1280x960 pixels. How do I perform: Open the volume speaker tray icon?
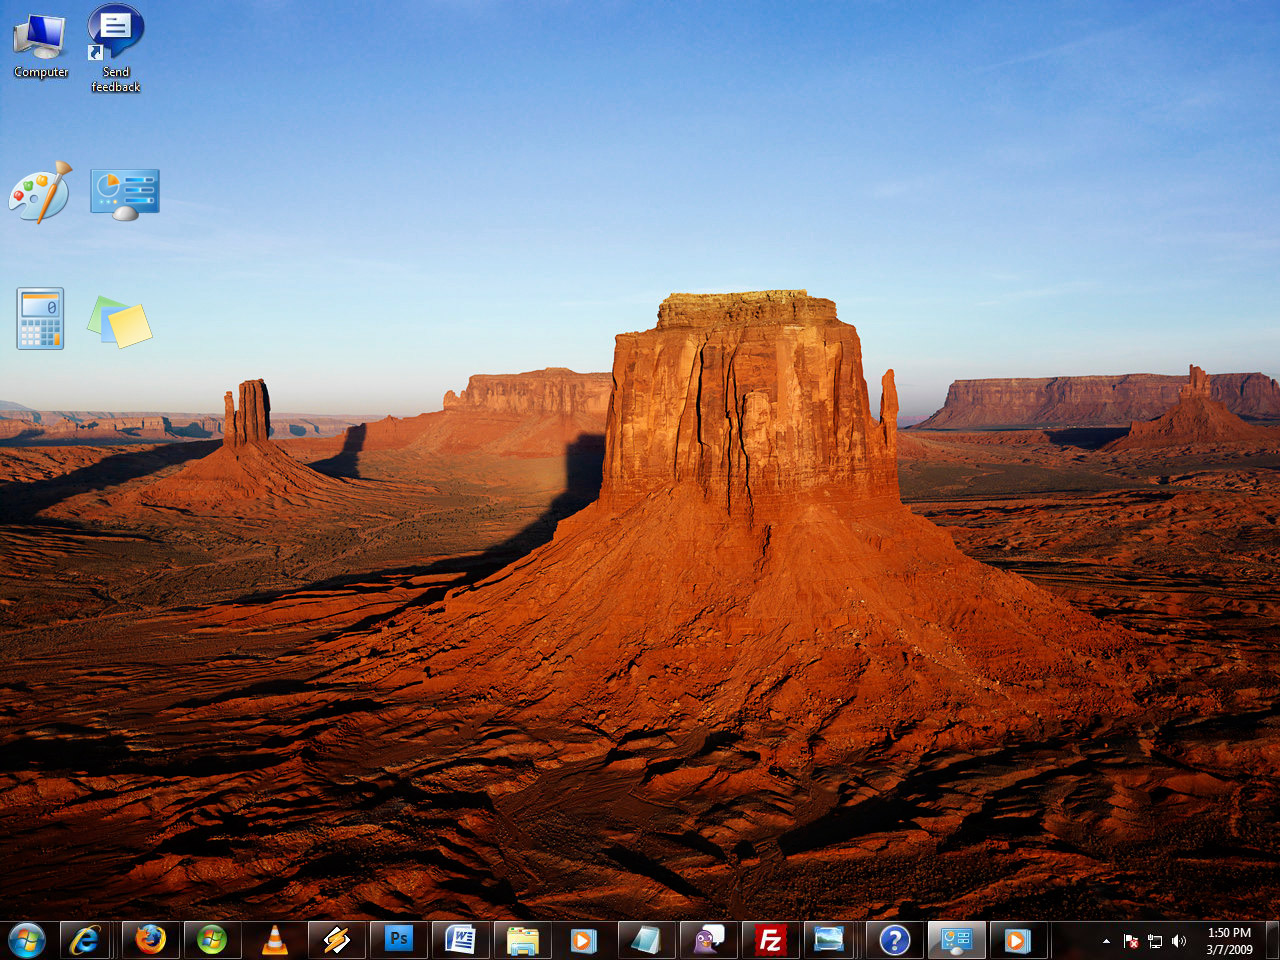coord(1179,941)
